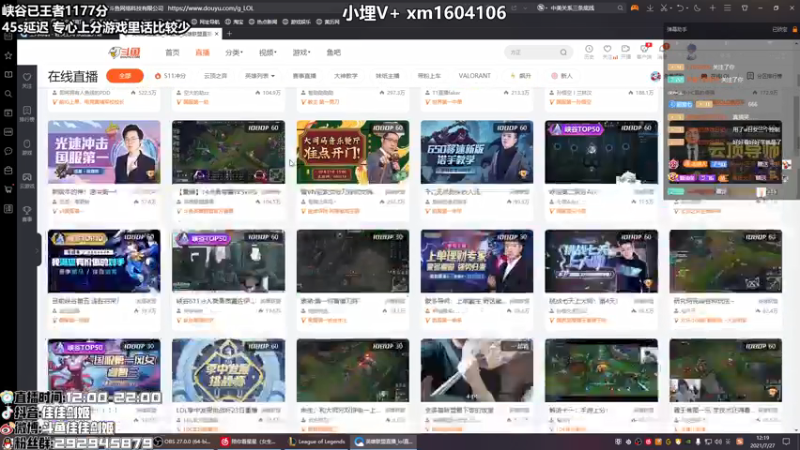Image resolution: width=800 pixels, height=450 pixels.
Task: Select the 新人 newcomers filter
Action: (562, 76)
